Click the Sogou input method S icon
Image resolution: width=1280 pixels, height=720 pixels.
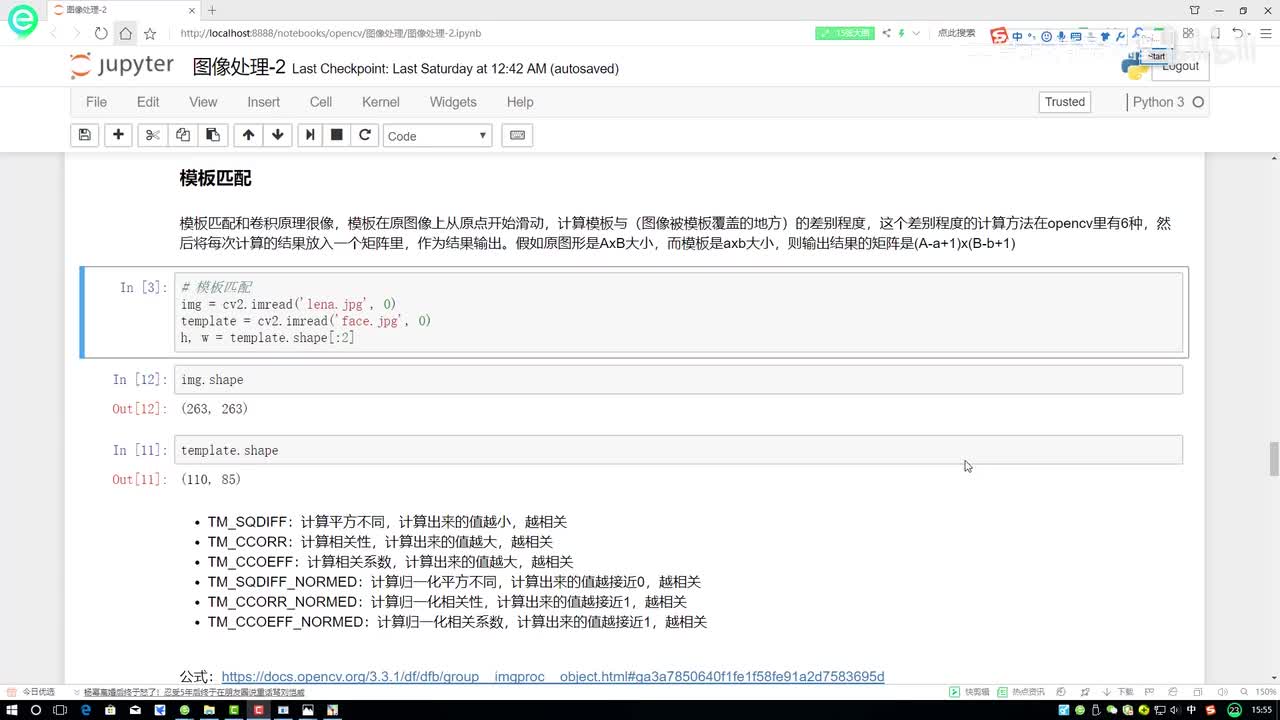pos(999,36)
